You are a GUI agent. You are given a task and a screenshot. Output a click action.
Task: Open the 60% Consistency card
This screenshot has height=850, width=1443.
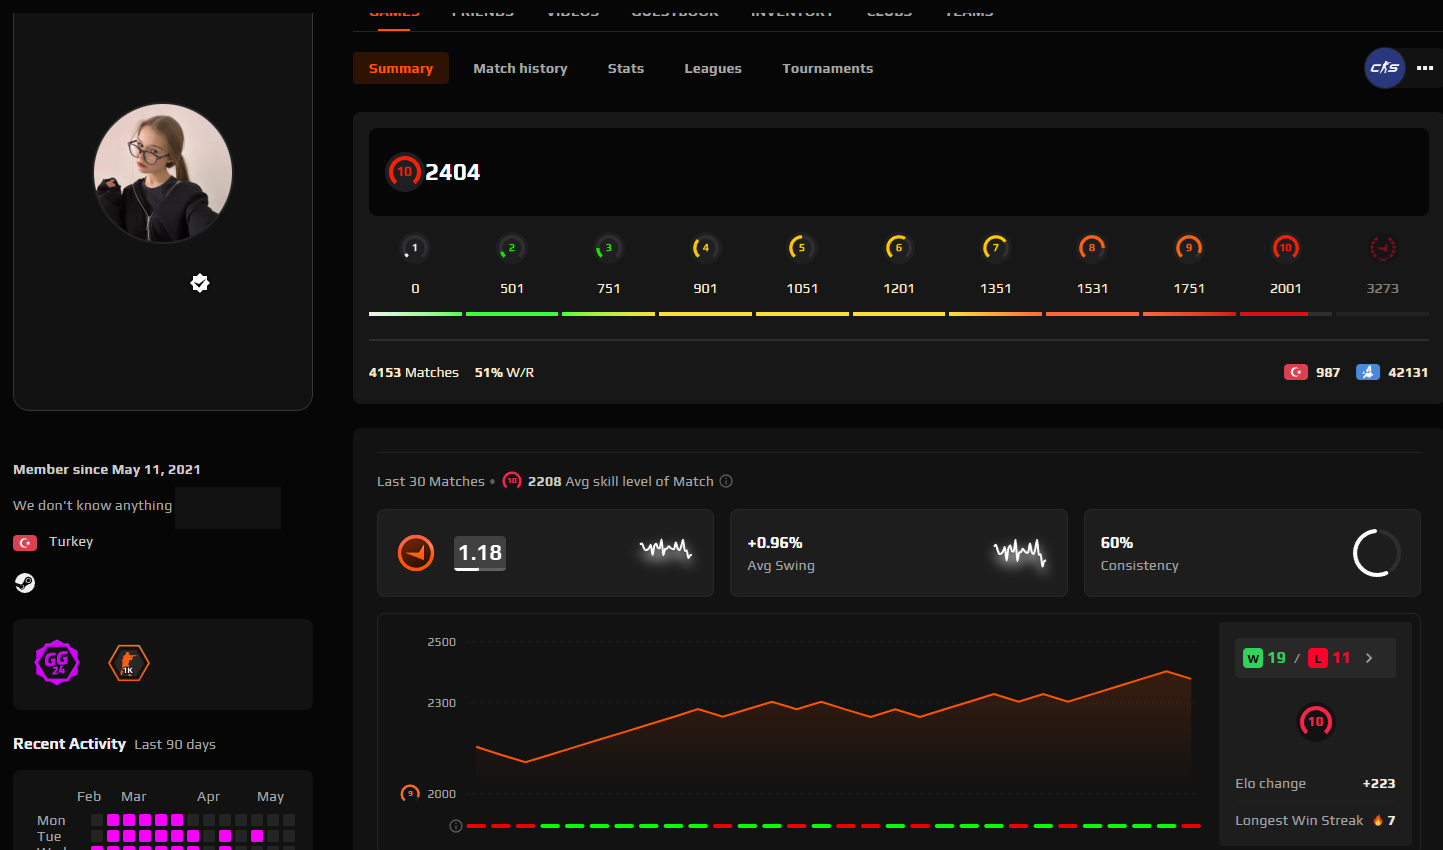(1252, 553)
